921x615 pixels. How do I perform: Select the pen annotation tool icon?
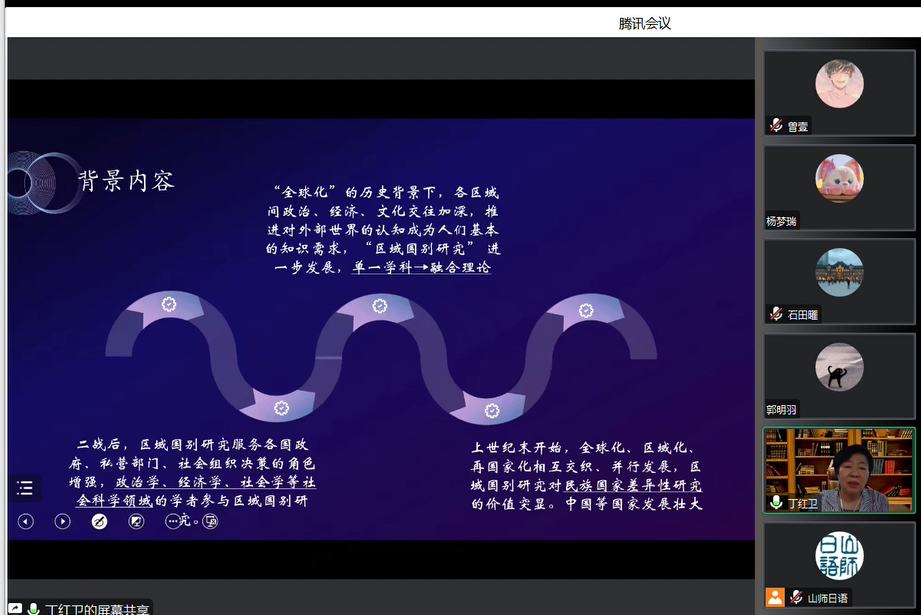tap(99, 521)
